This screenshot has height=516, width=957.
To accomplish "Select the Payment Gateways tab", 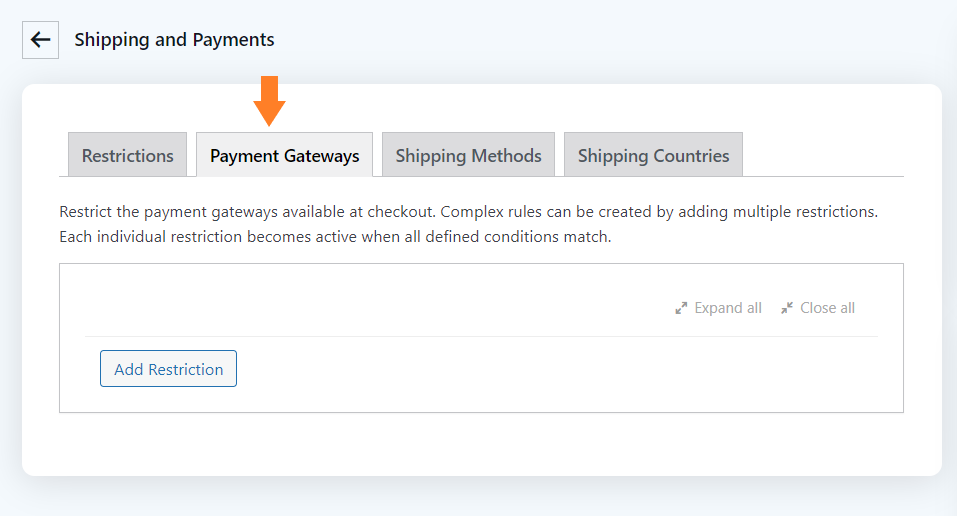I will [x=284, y=155].
